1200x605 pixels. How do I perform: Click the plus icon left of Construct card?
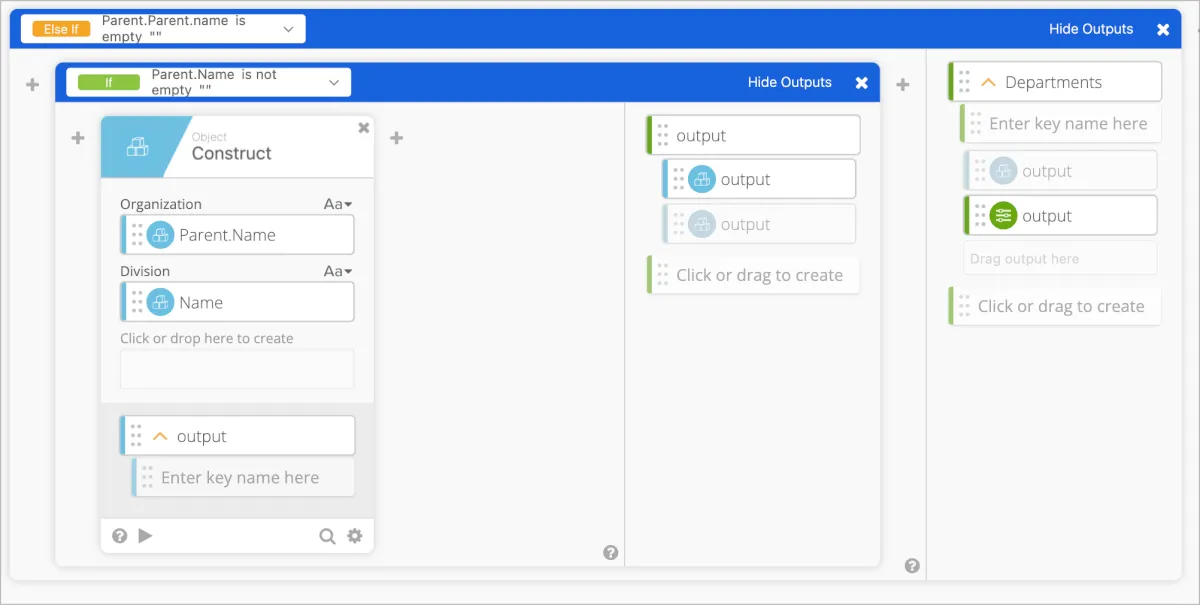pos(78,138)
